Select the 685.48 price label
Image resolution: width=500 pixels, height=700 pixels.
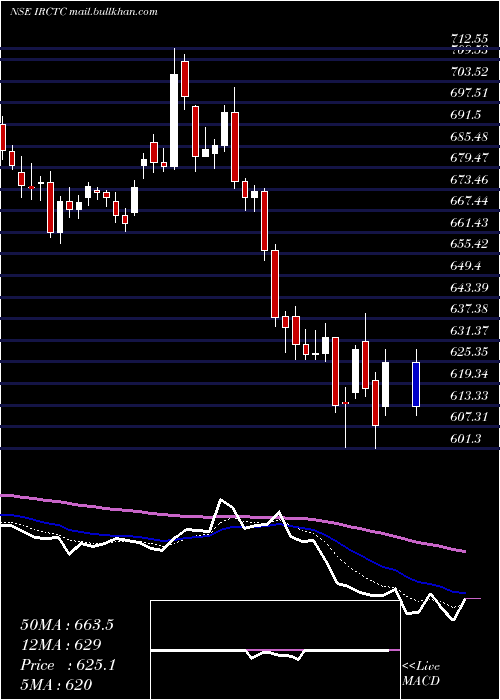point(469,136)
